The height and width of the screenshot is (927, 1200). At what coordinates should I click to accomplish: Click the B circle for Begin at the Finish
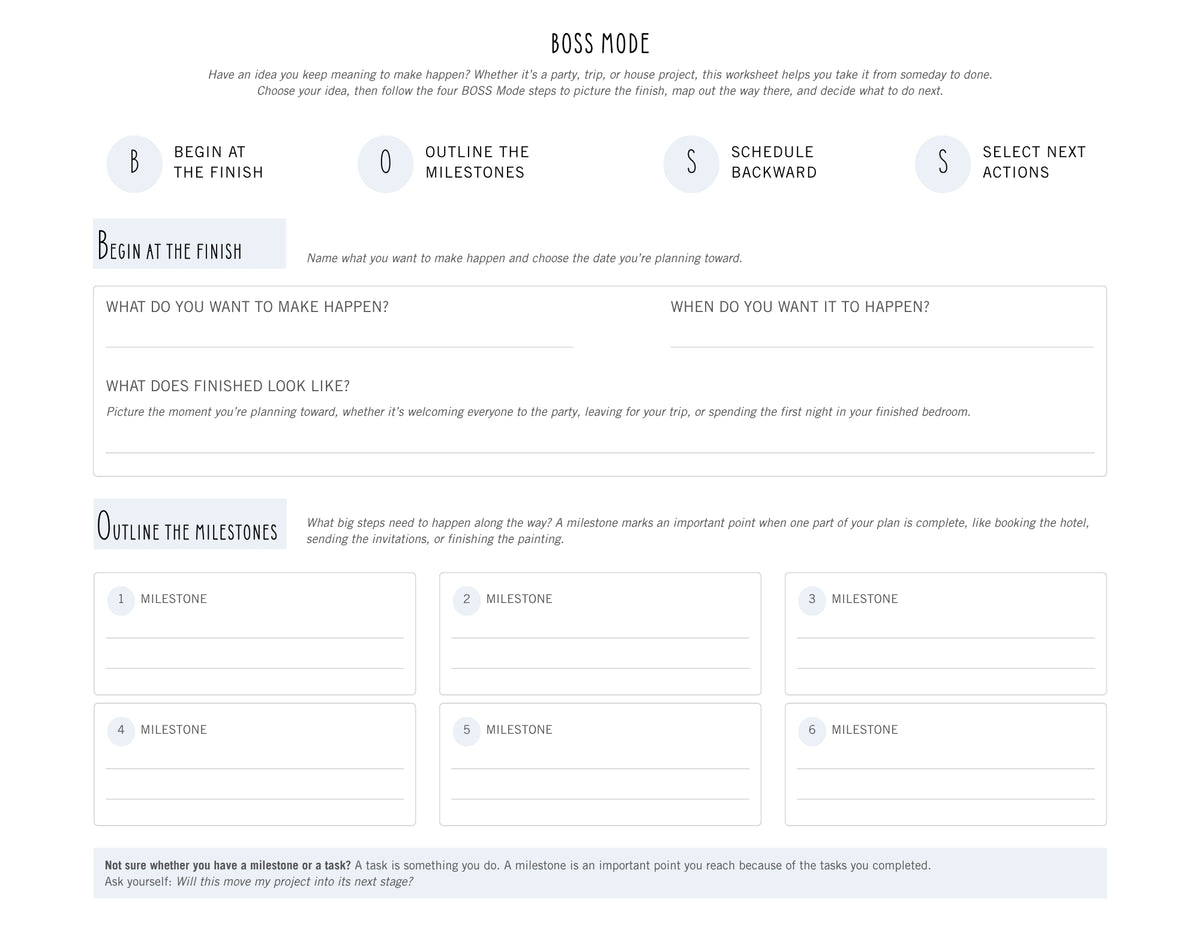point(134,163)
